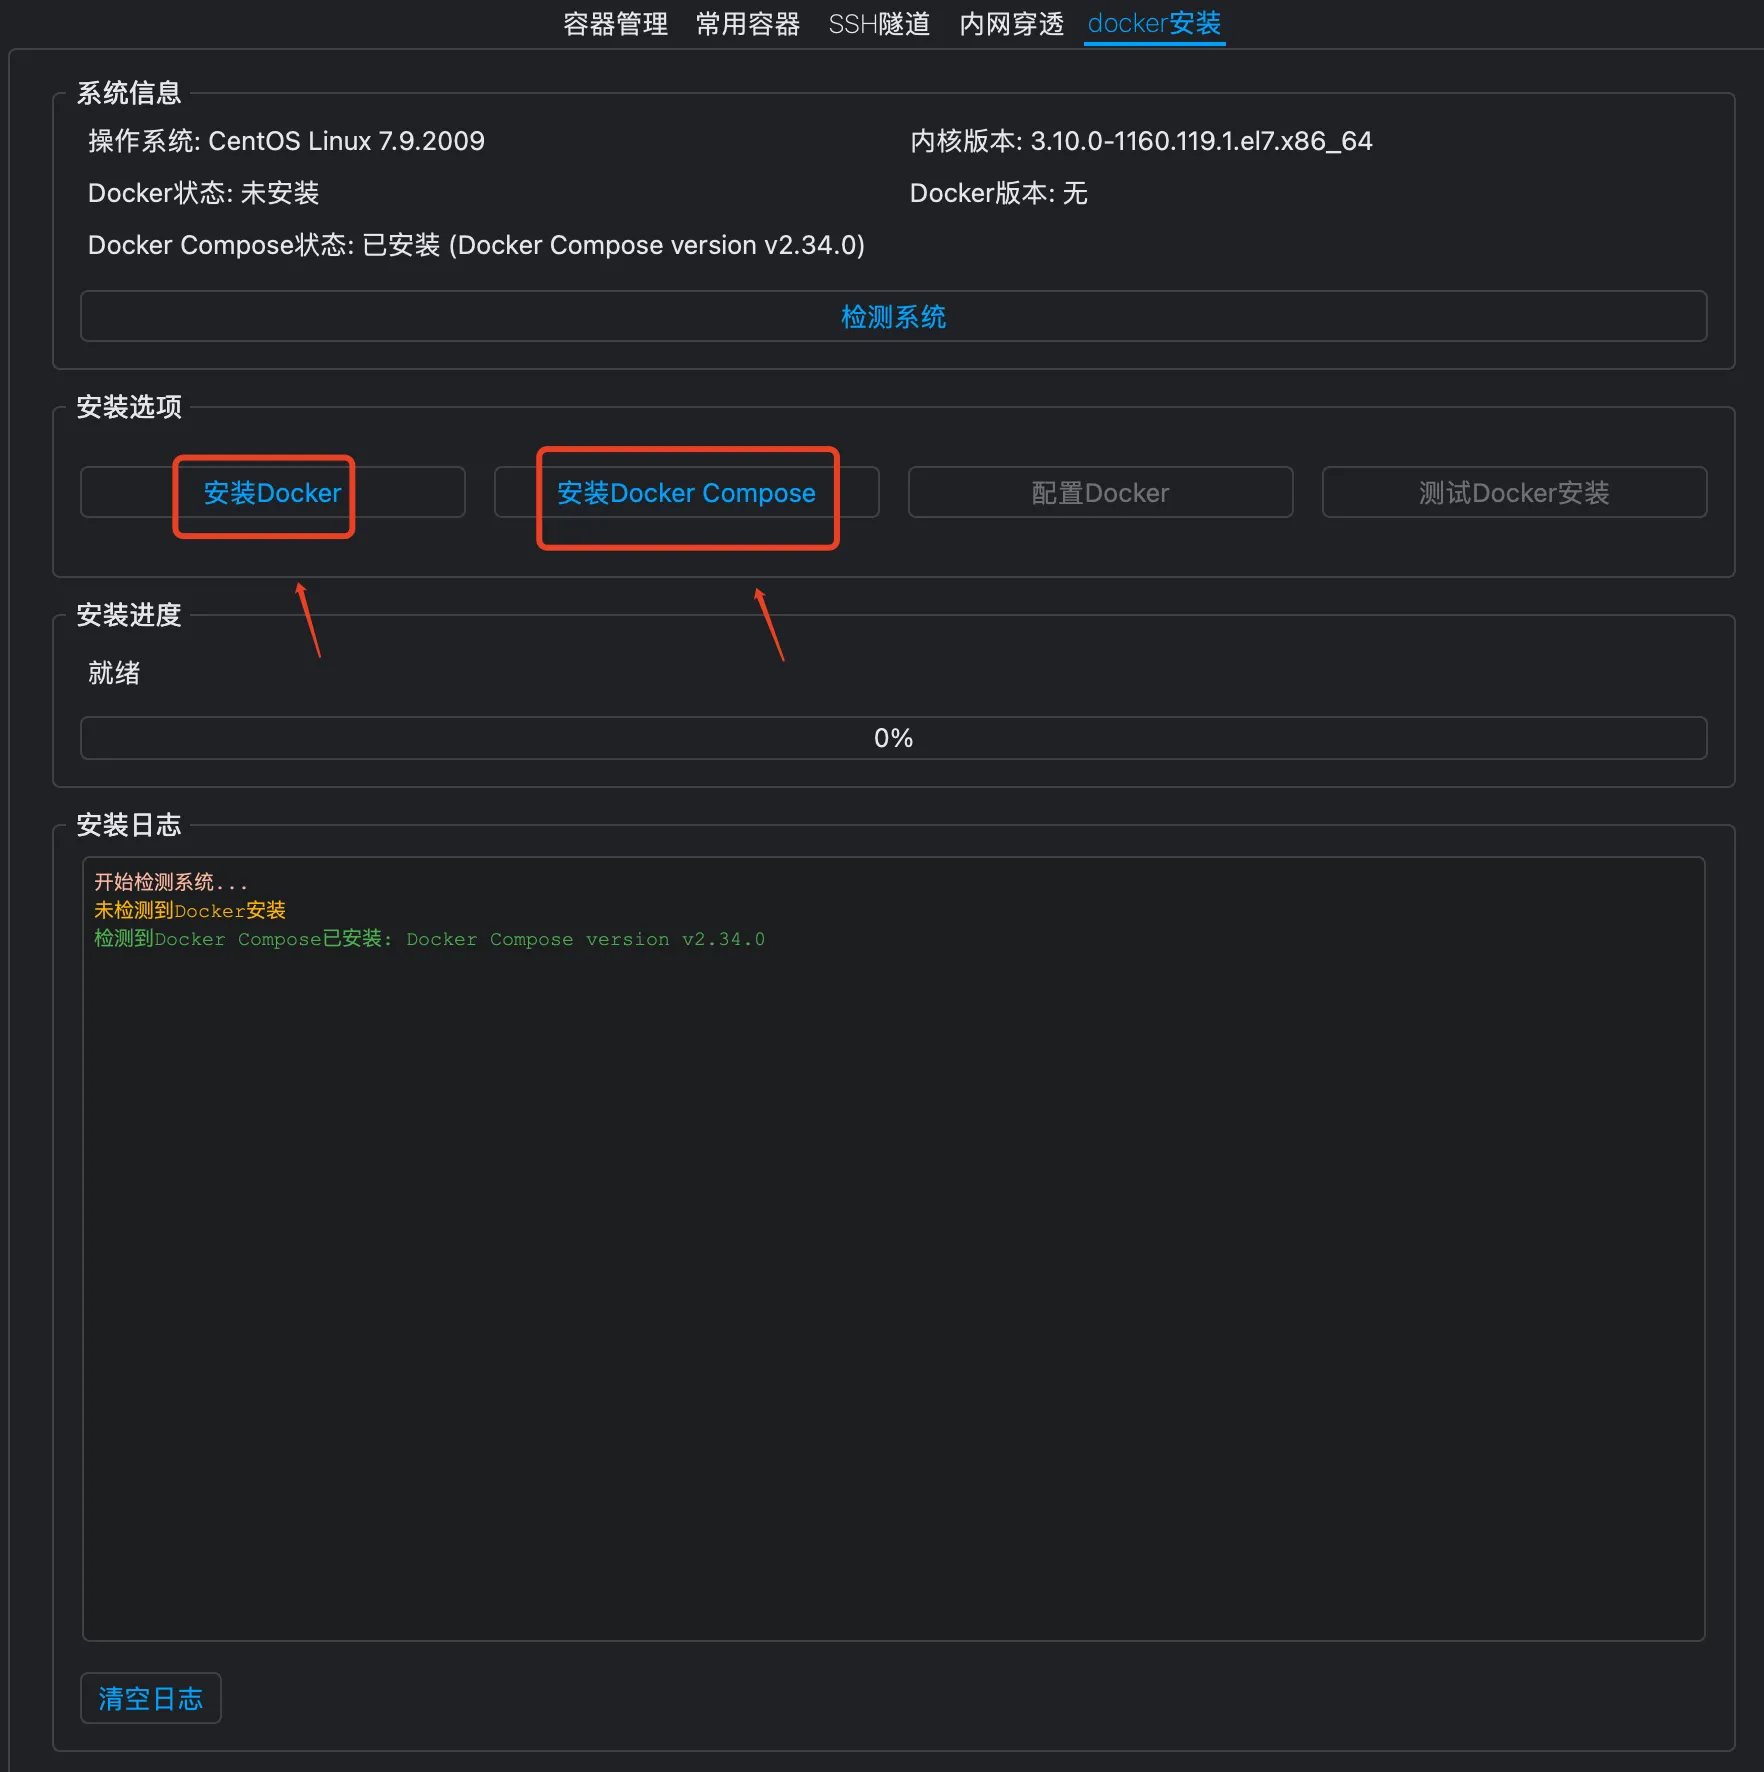
Task: Click log line 开始检测系统...
Action: [x=170, y=882]
